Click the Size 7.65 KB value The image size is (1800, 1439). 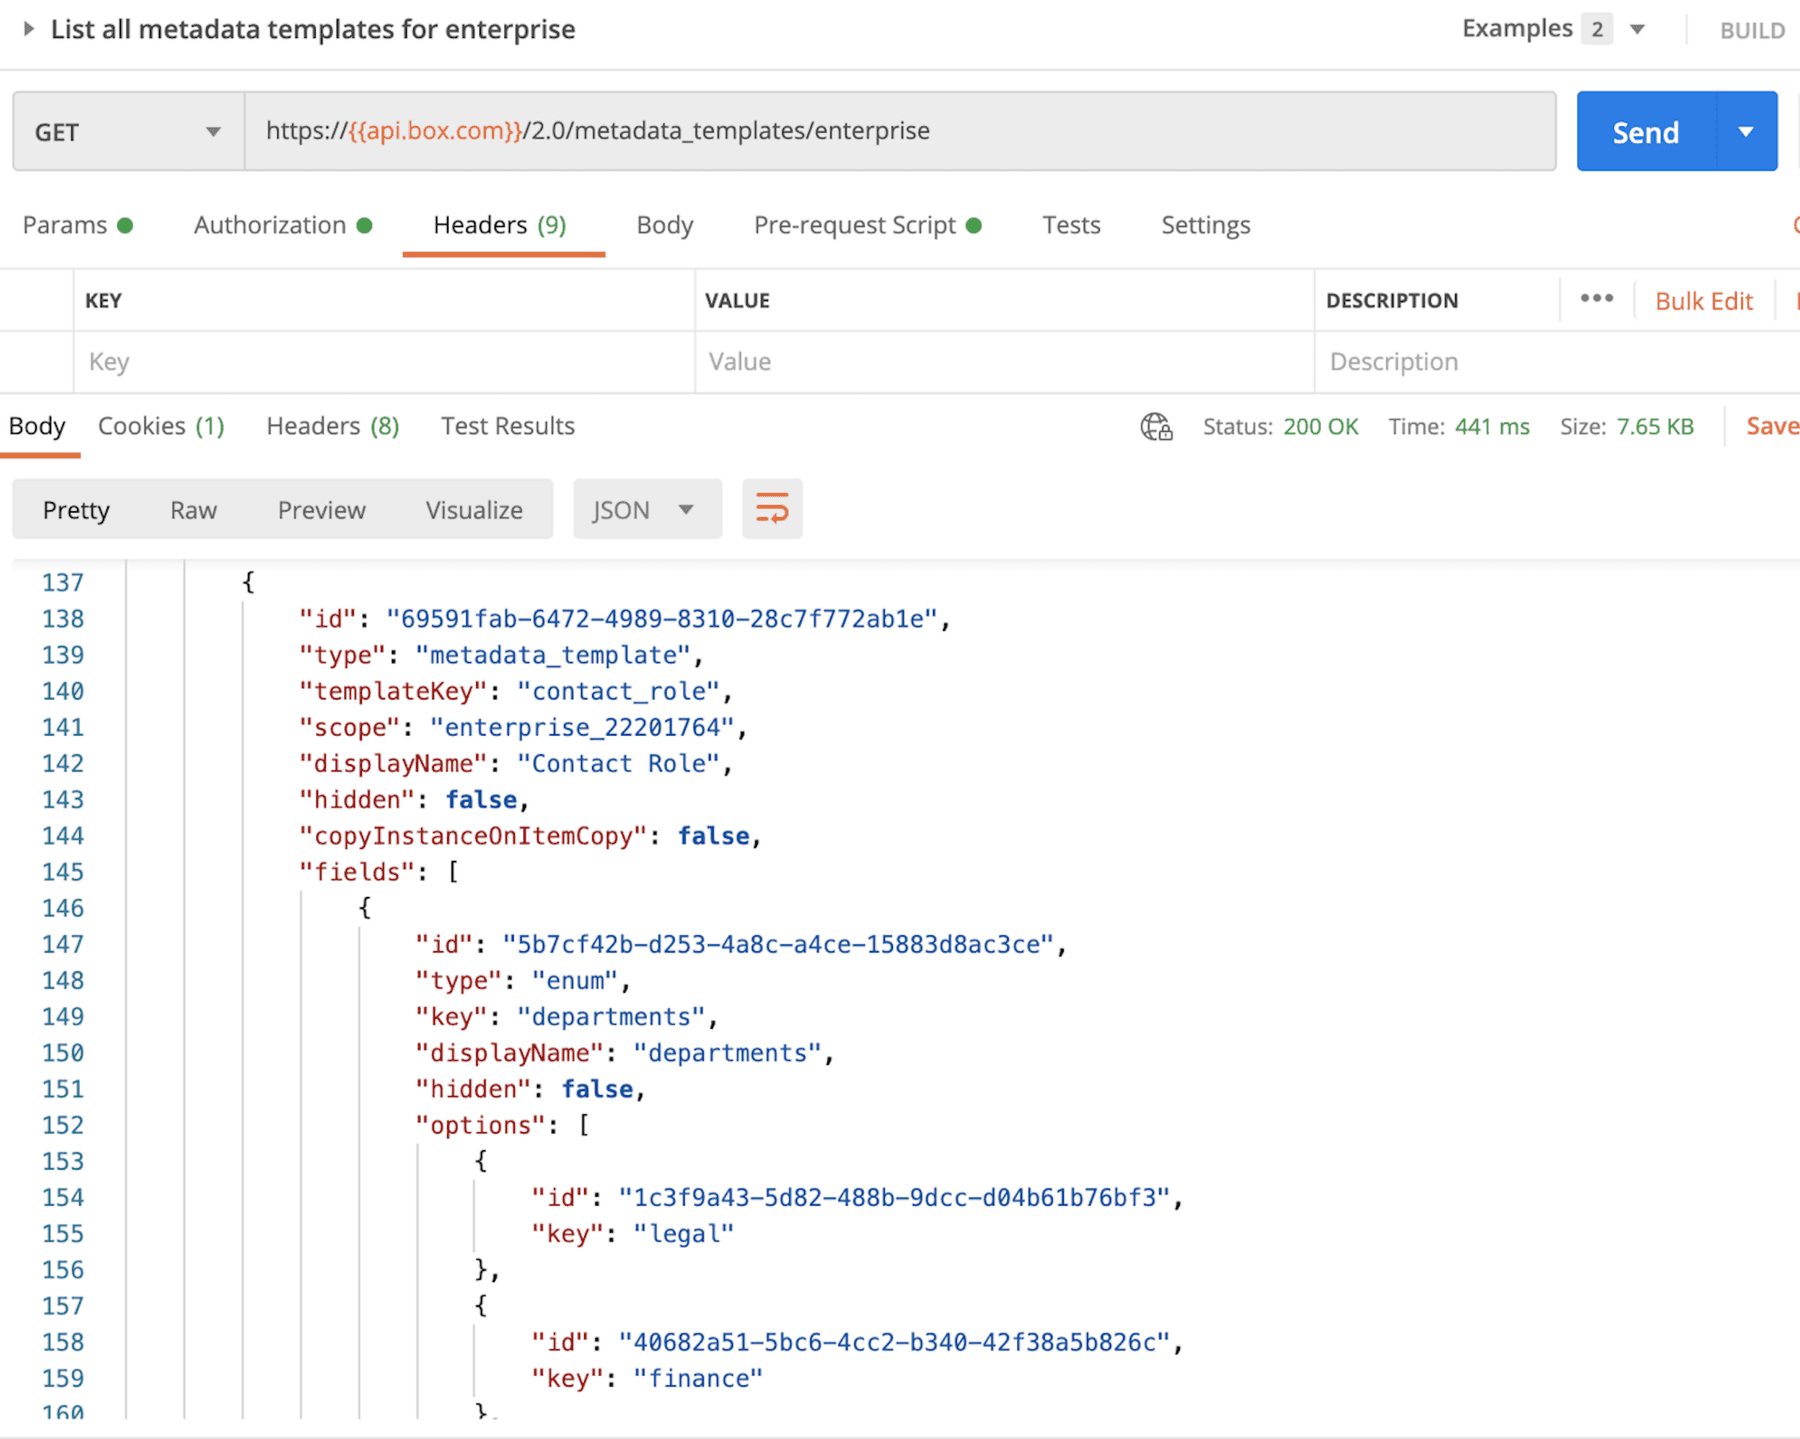click(x=1654, y=427)
